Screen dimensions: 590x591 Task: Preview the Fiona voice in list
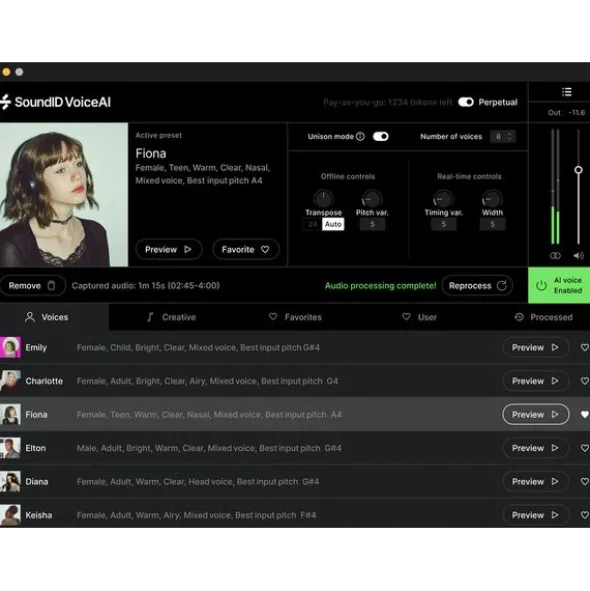point(535,415)
